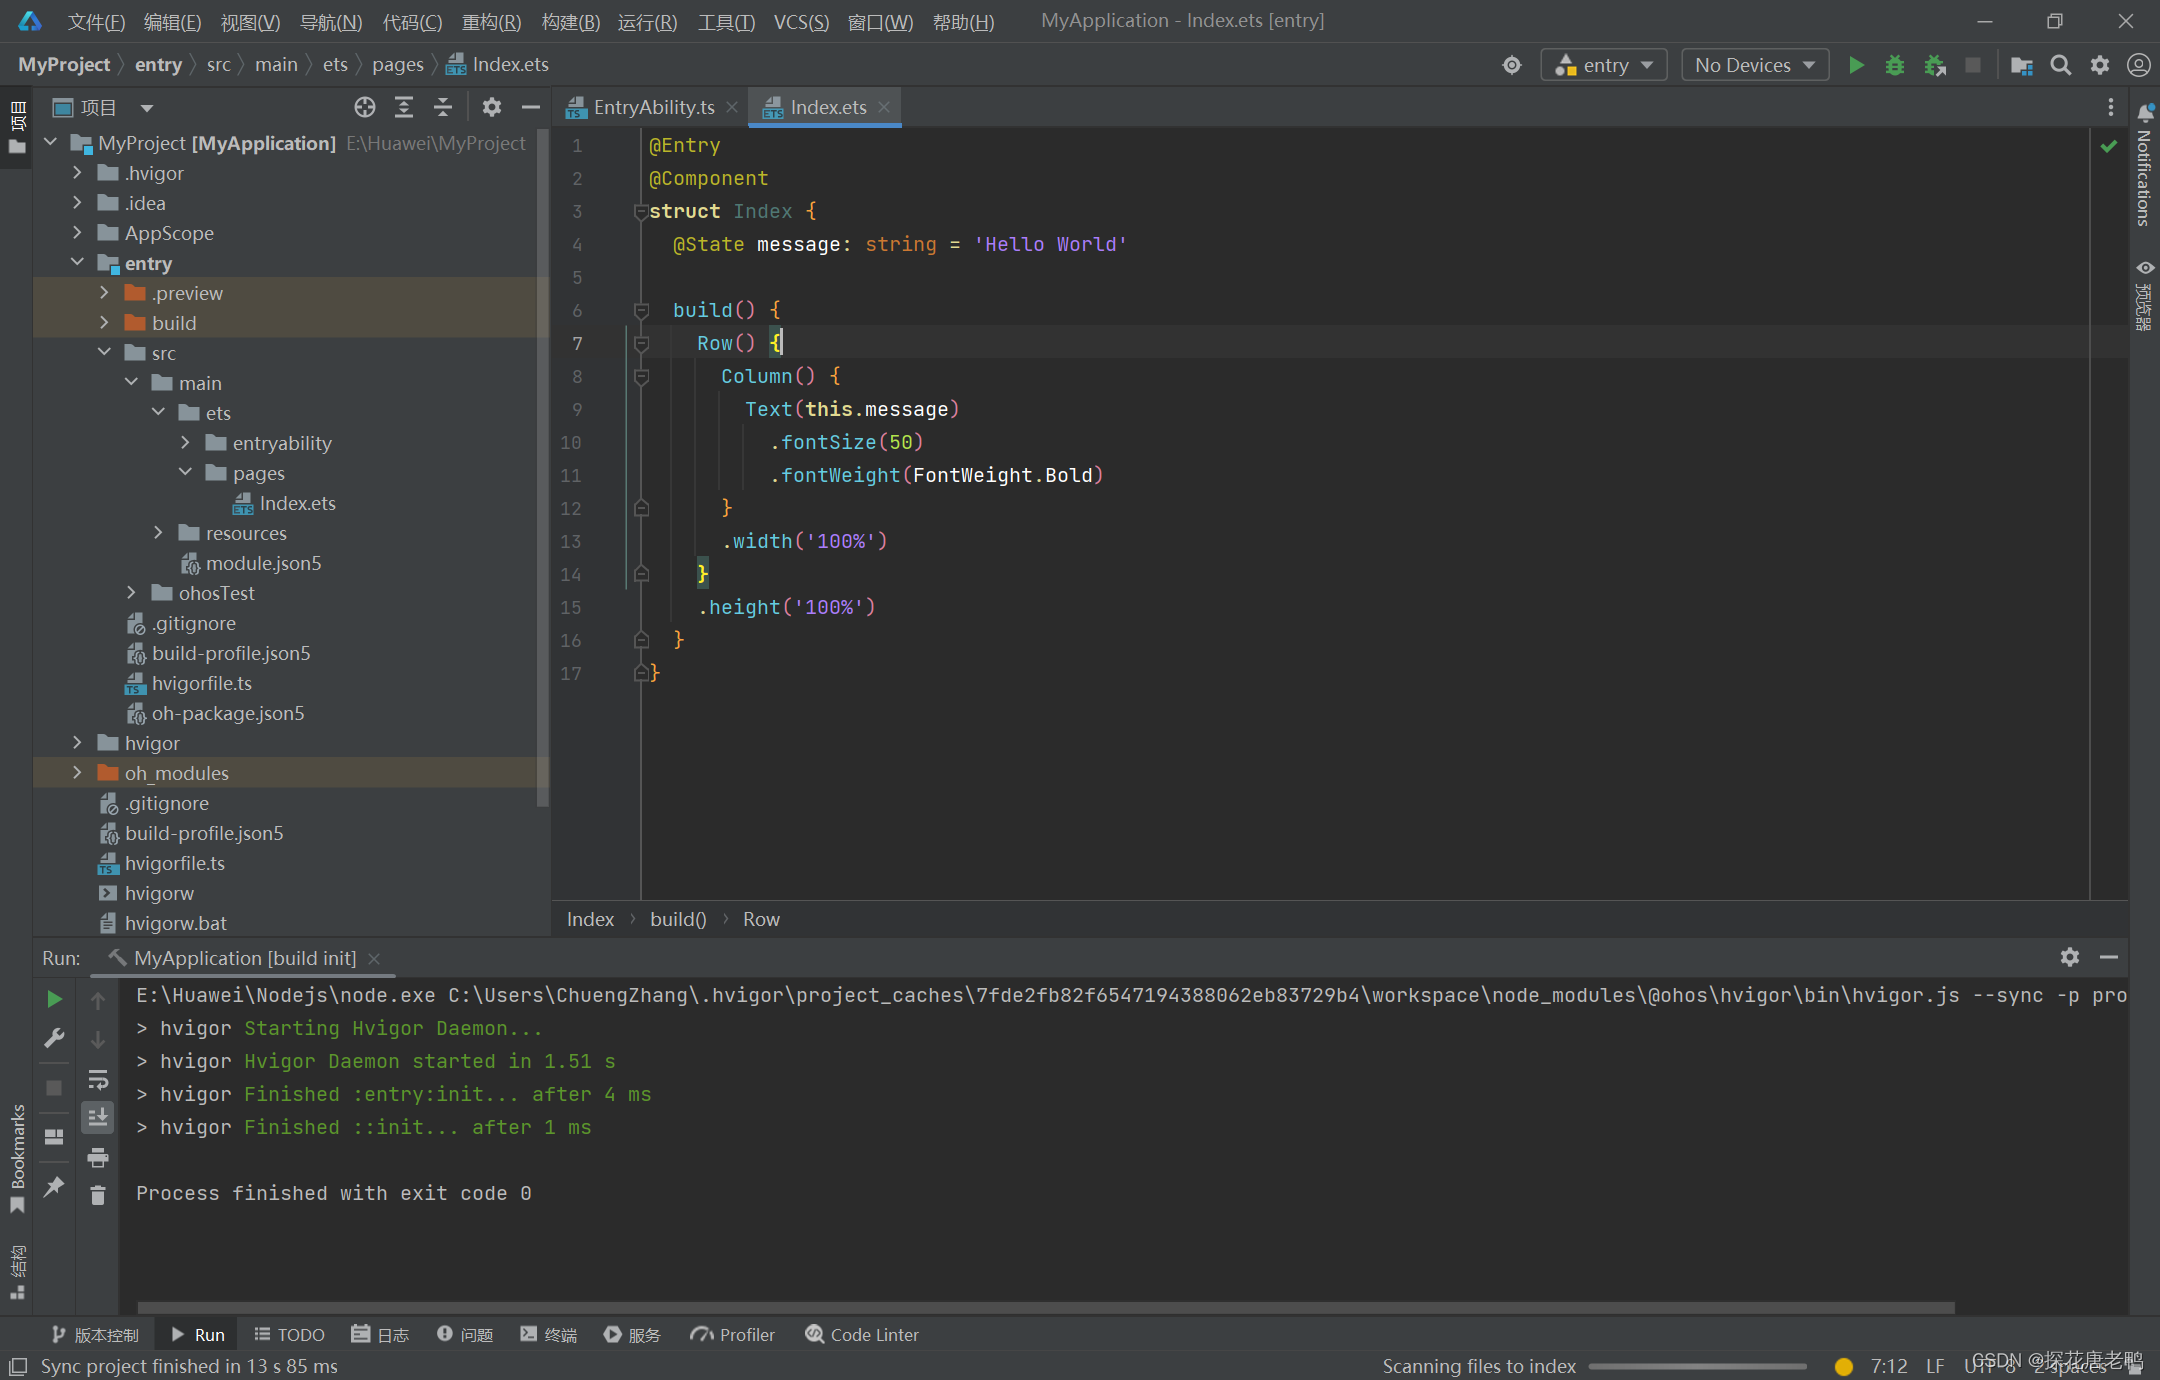
Task: Open the 构建(B) menu
Action: (x=570, y=22)
